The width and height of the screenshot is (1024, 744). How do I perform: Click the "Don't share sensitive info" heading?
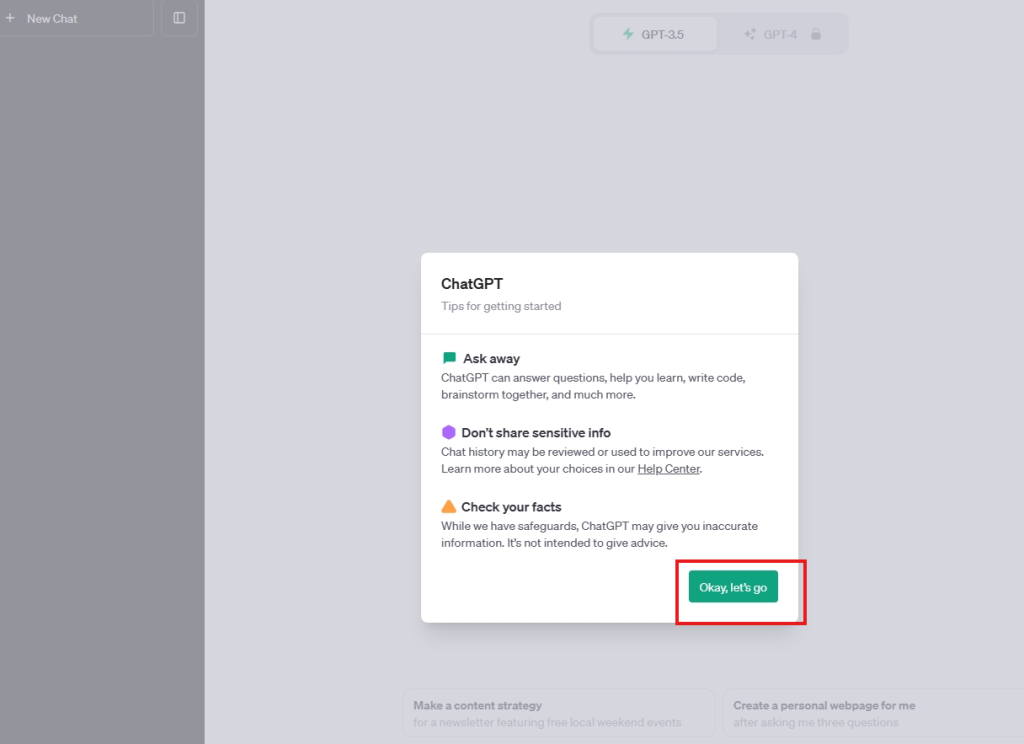pos(536,433)
